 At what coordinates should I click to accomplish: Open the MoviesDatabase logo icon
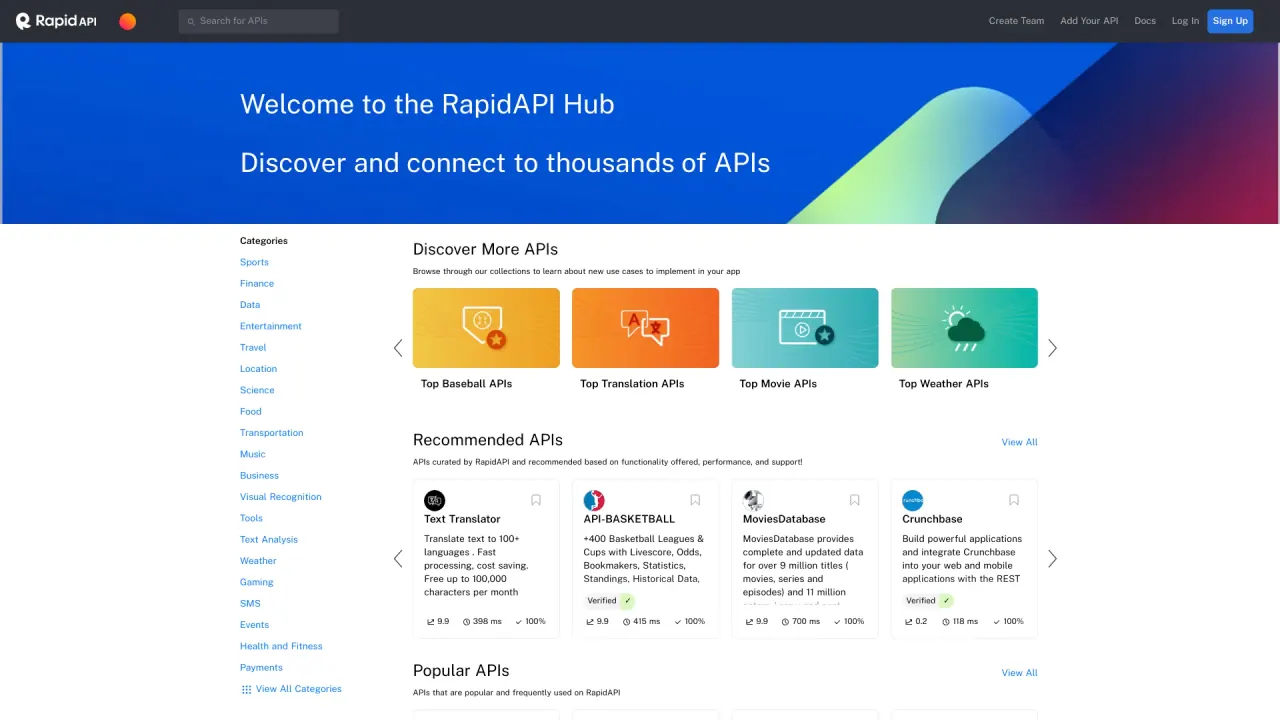(x=754, y=500)
